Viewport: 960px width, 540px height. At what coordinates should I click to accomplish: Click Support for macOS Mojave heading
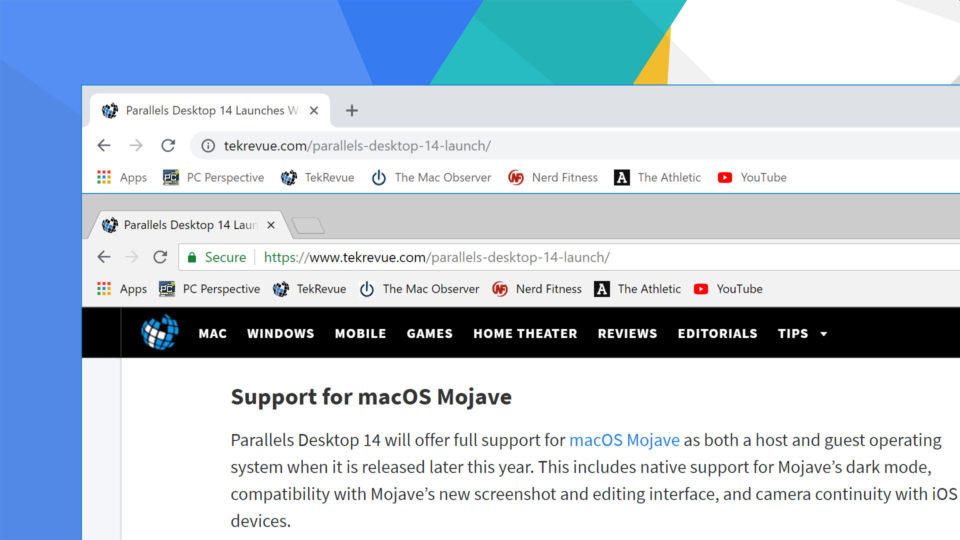(x=371, y=397)
